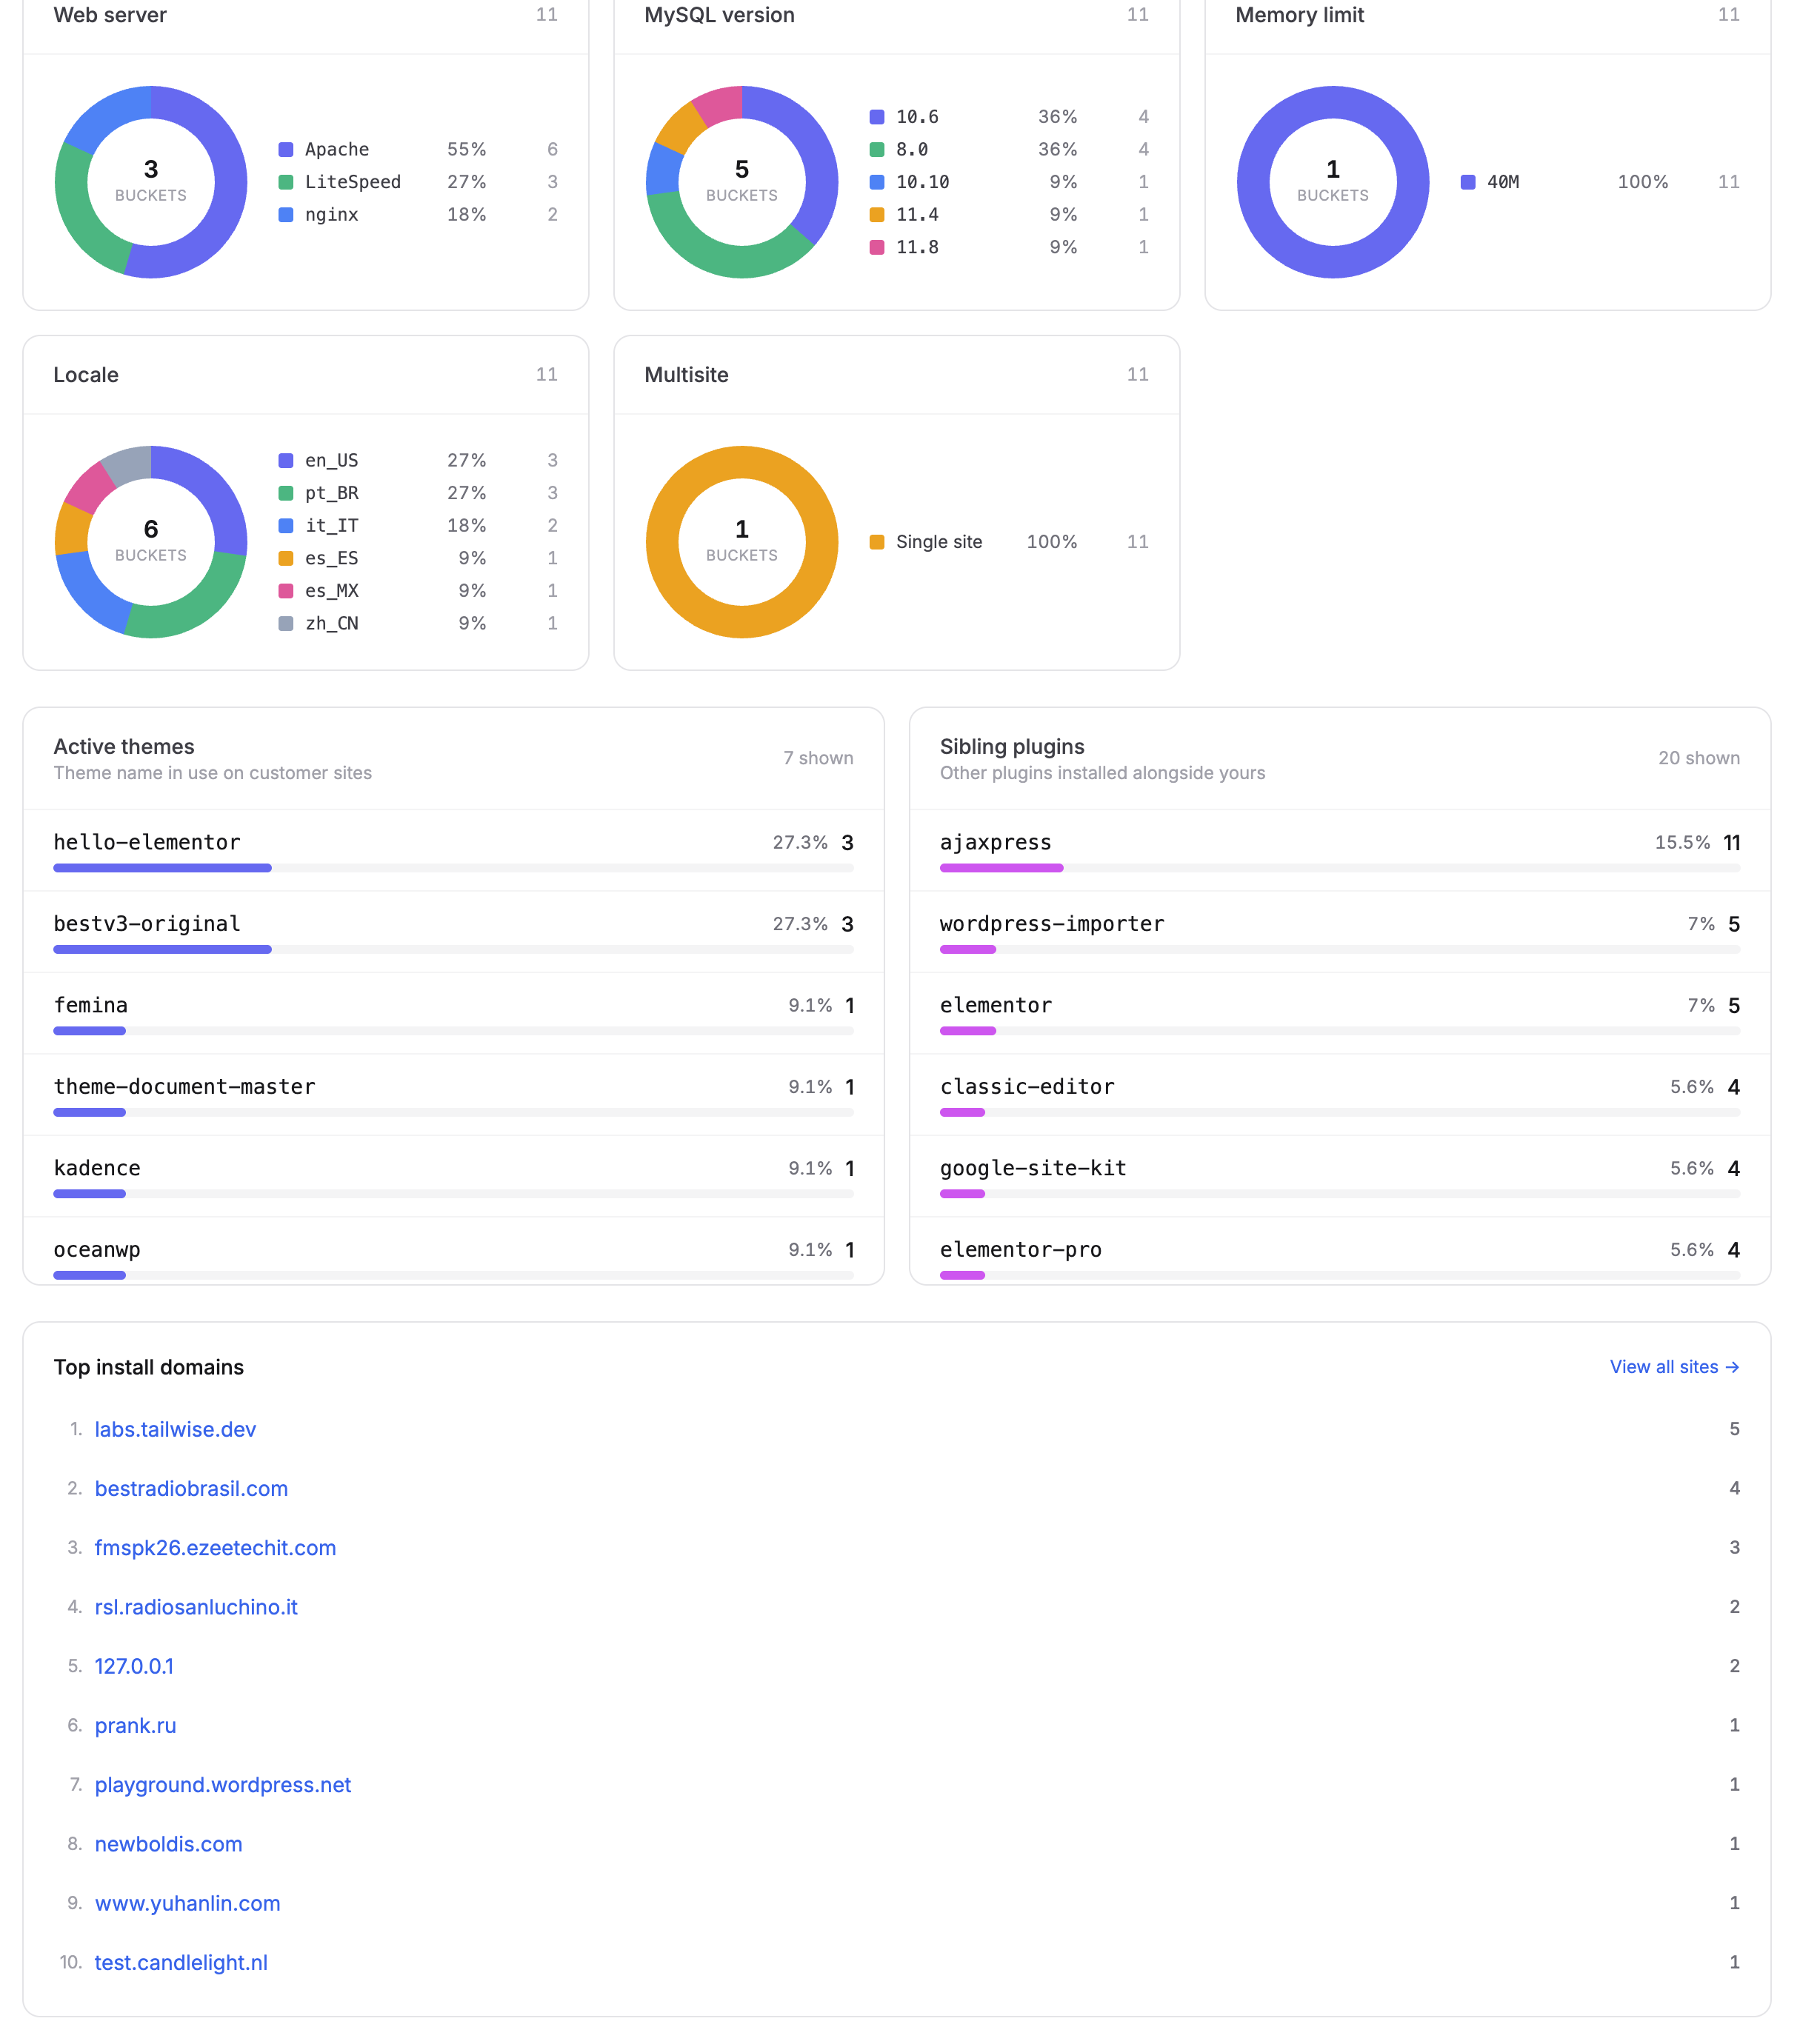
Task: Click the Memory limit card title
Action: coord(1299,15)
